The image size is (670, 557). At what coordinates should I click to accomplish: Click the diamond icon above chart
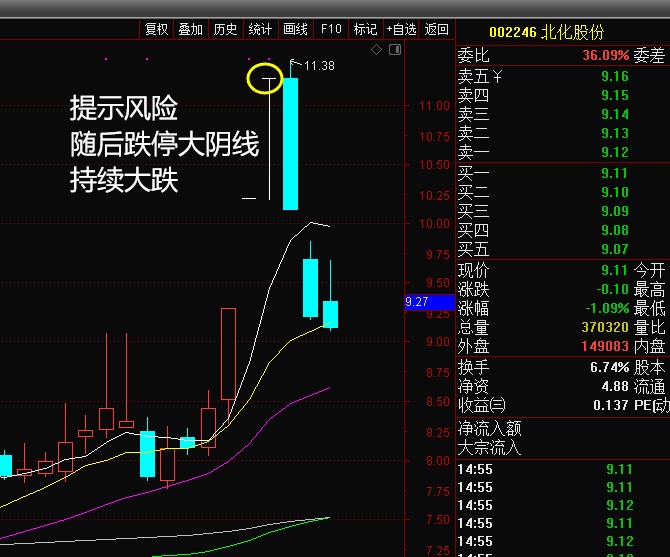coord(376,50)
